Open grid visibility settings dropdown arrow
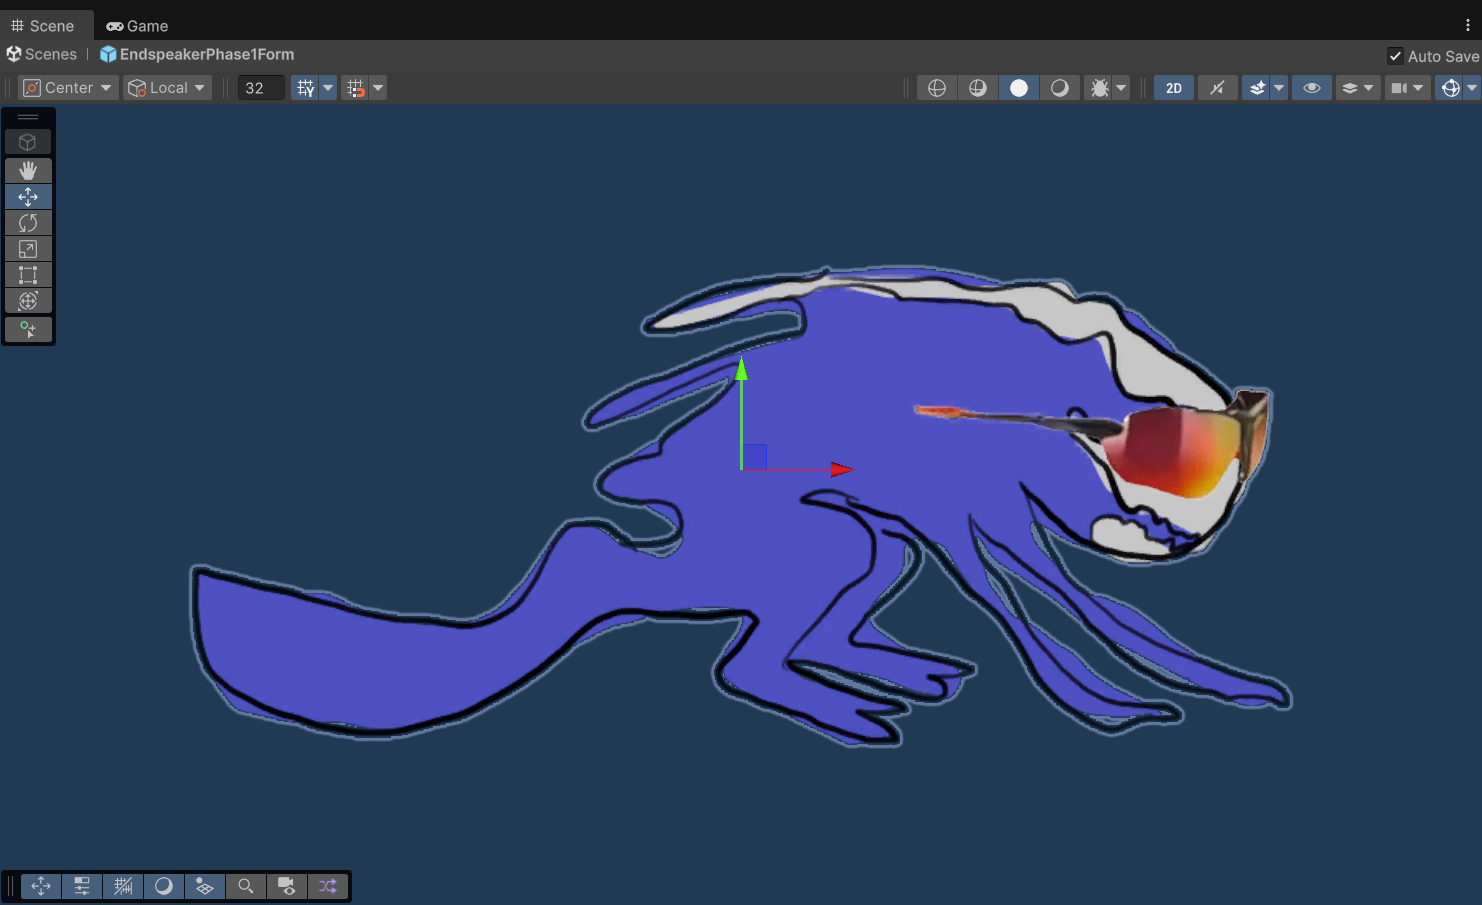The width and height of the screenshot is (1482, 905). pyautogui.click(x=328, y=88)
